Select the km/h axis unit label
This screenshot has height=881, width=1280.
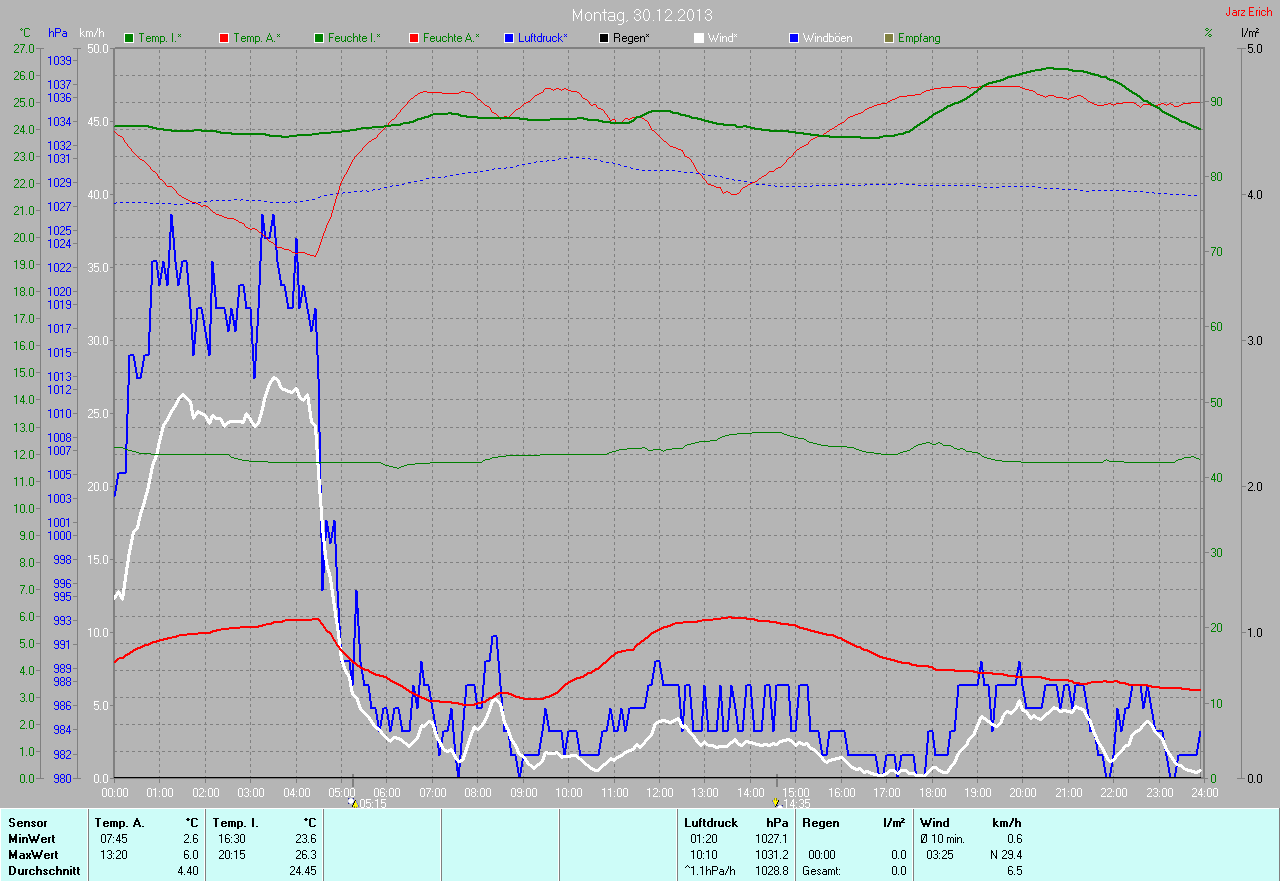91,33
